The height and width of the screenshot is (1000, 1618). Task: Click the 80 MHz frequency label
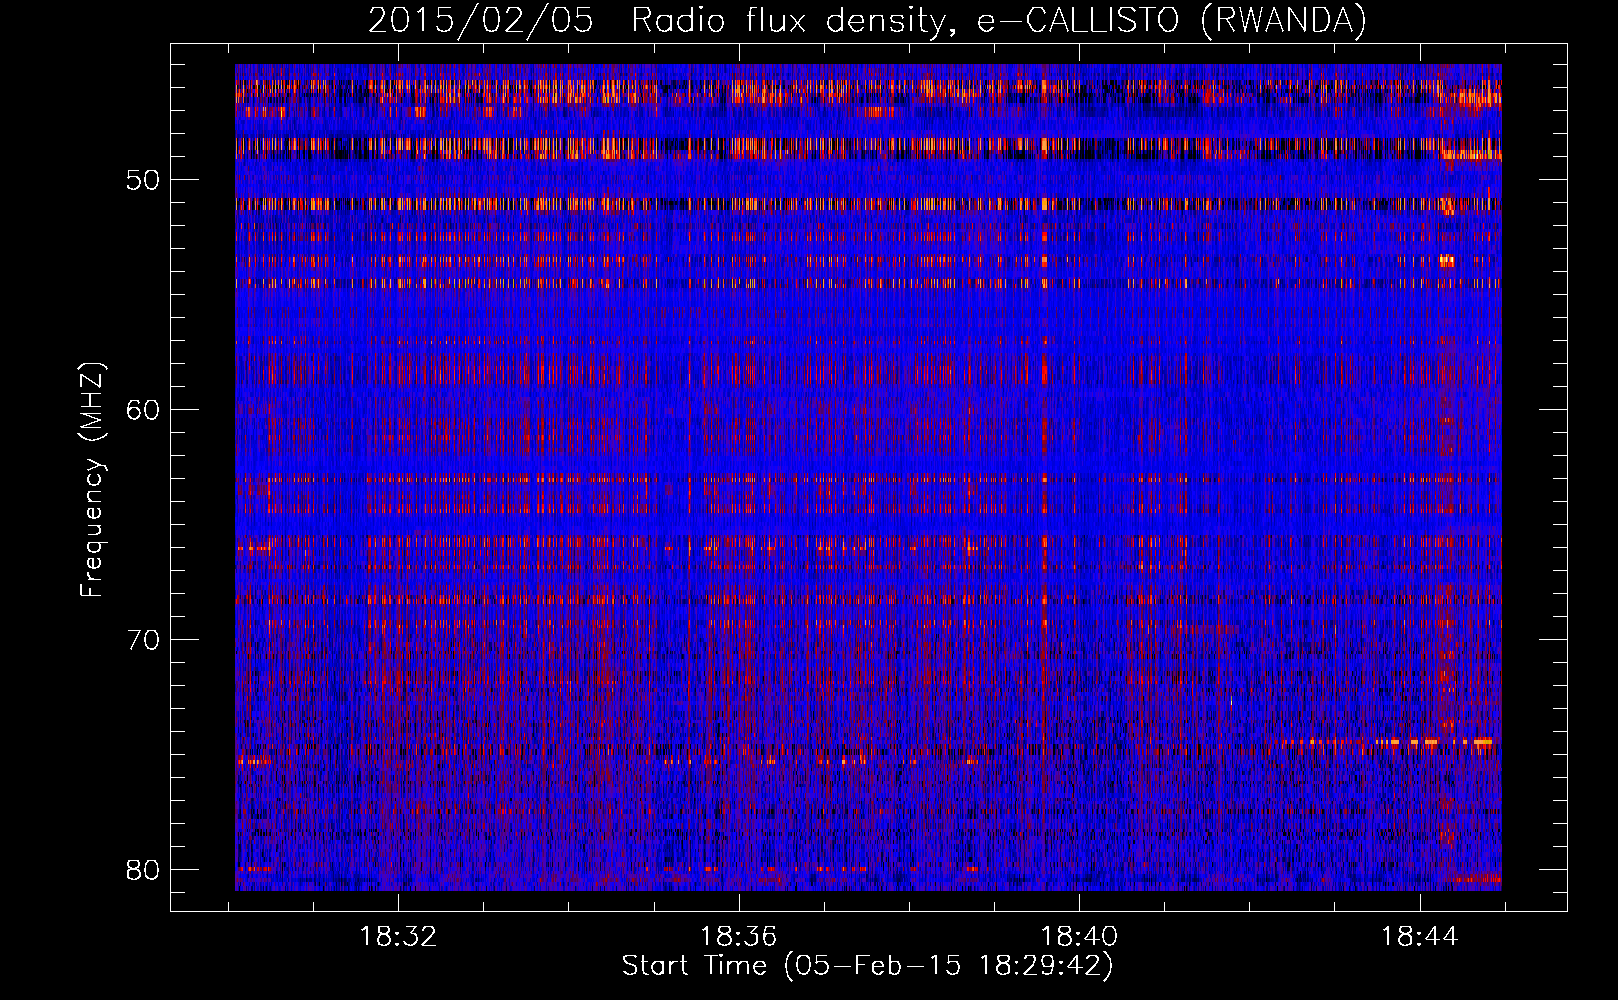[x=144, y=869]
